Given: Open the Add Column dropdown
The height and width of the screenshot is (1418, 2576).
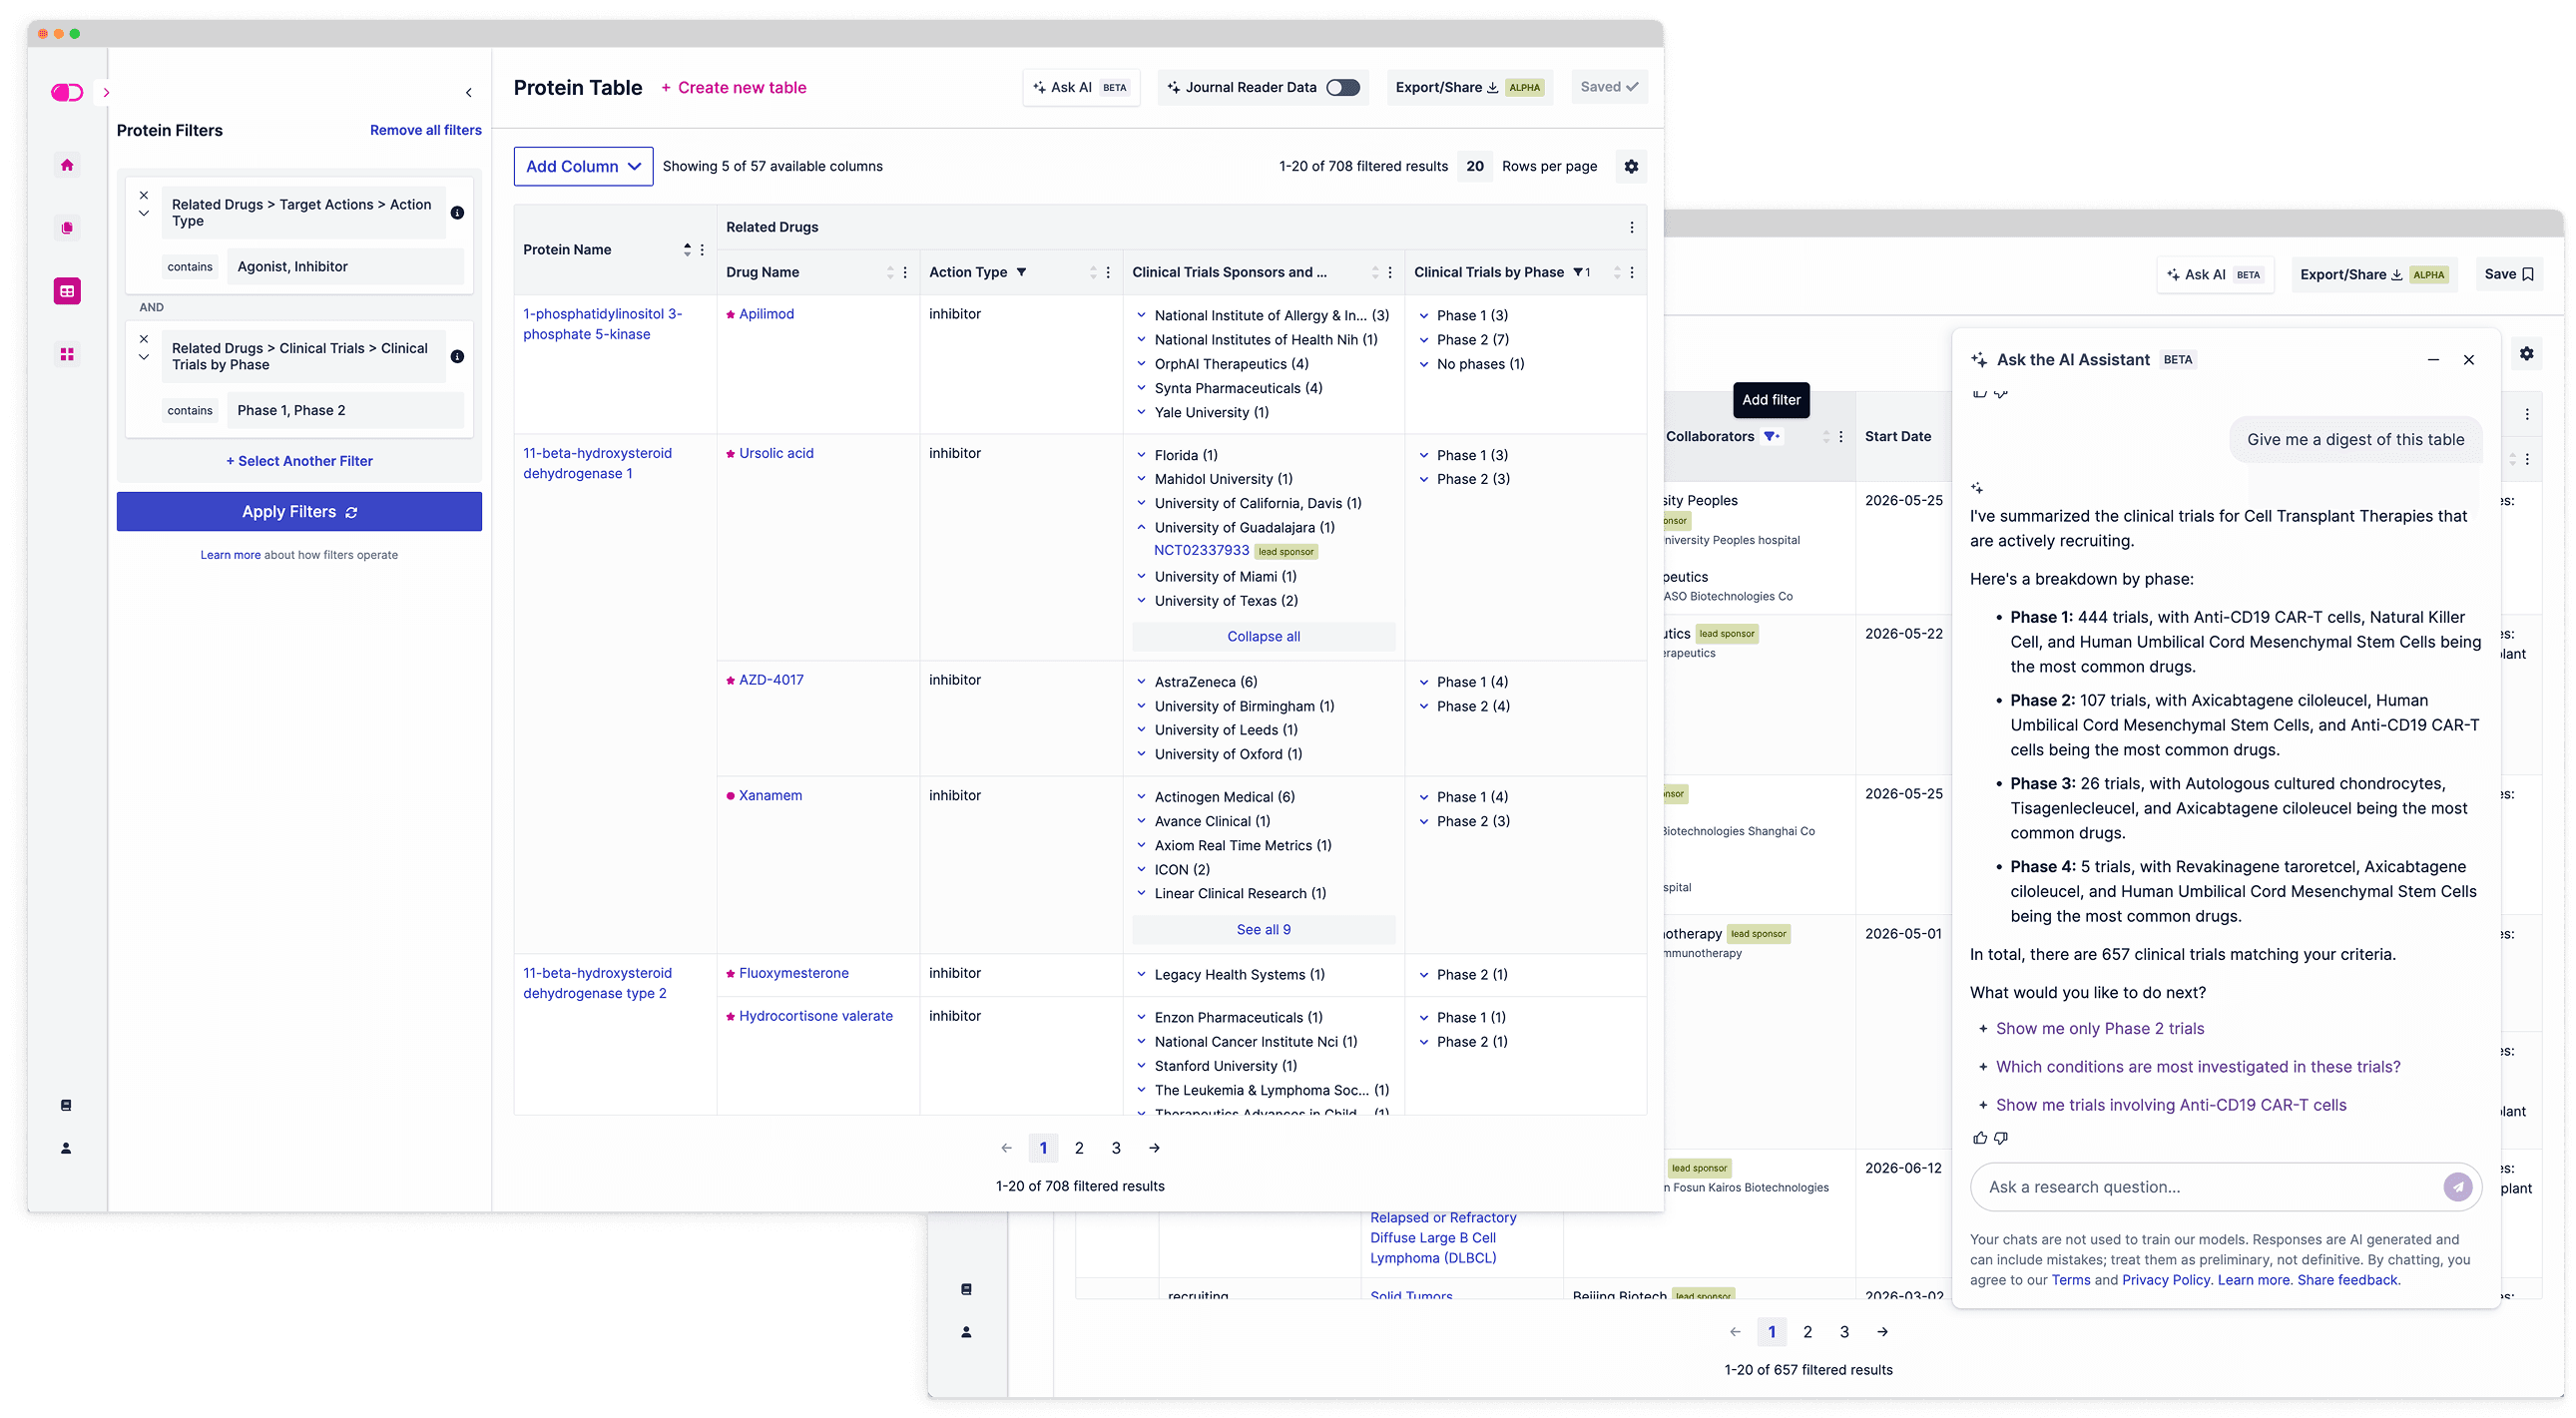Looking at the screenshot, I should pos(583,166).
